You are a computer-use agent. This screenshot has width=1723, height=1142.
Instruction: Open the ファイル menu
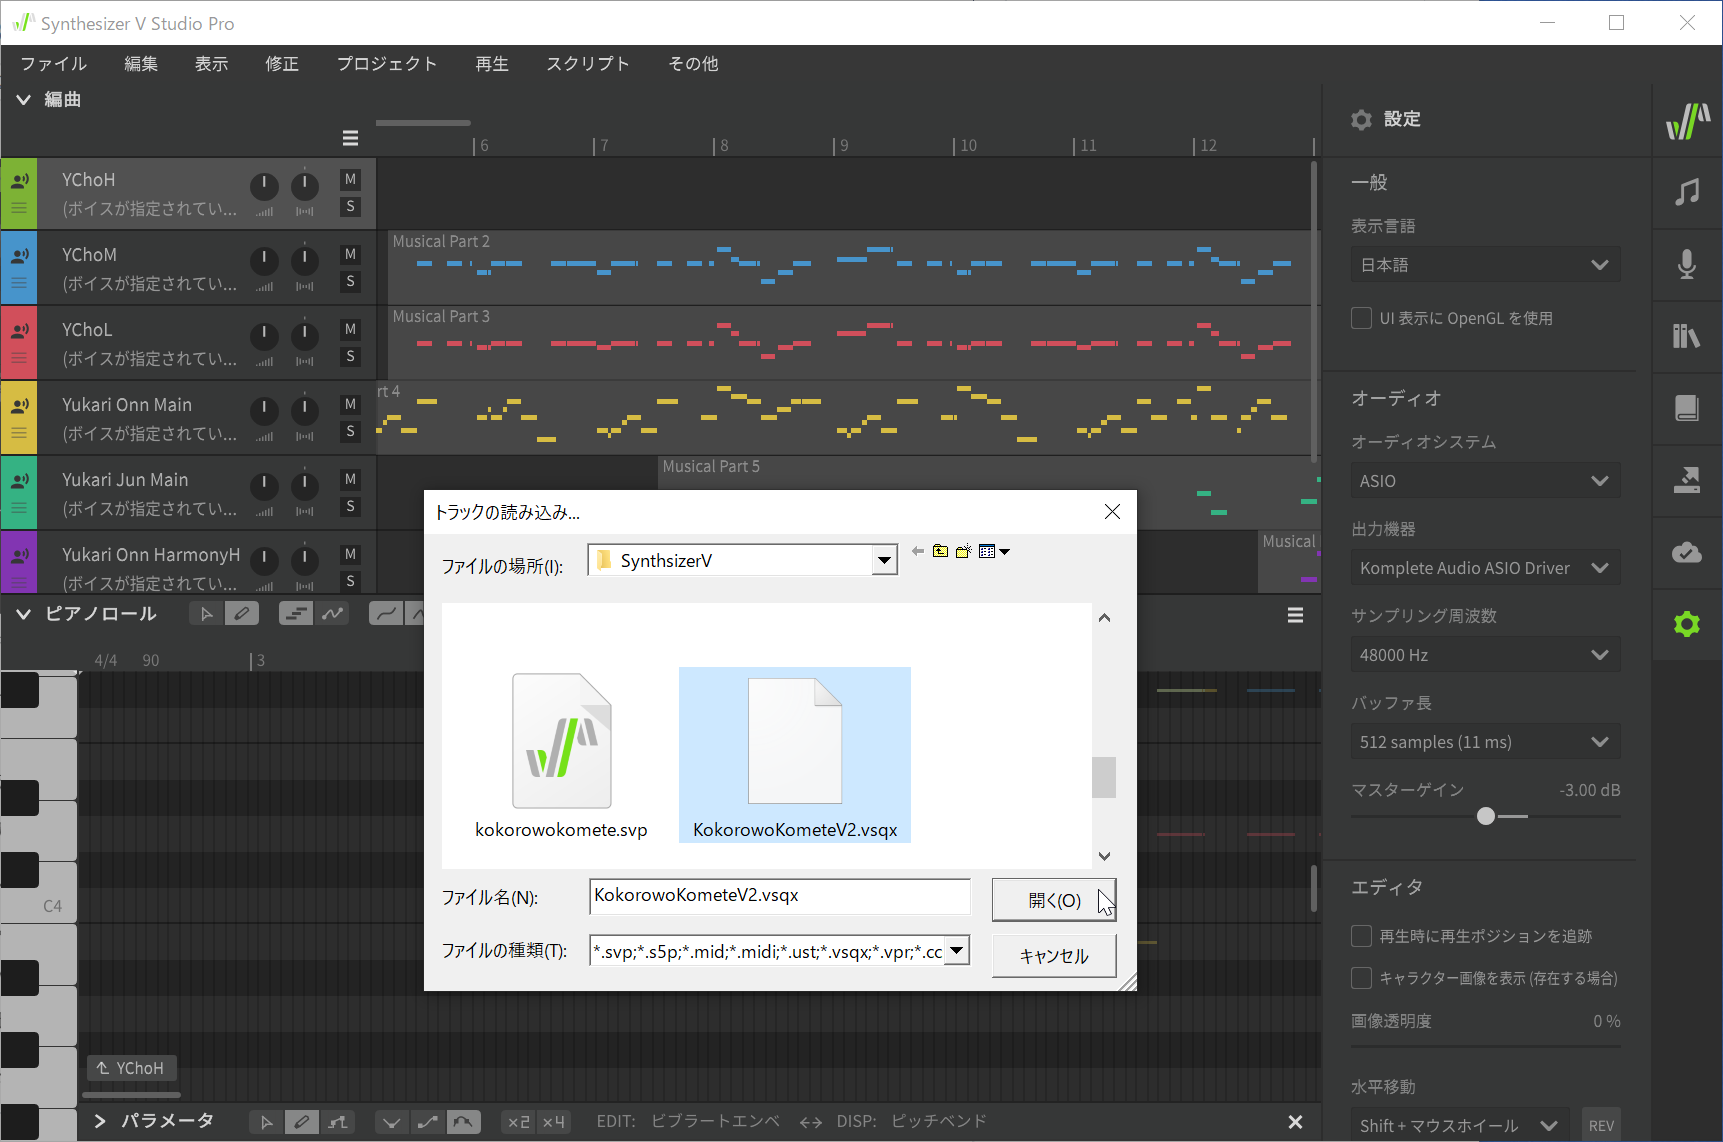54,64
